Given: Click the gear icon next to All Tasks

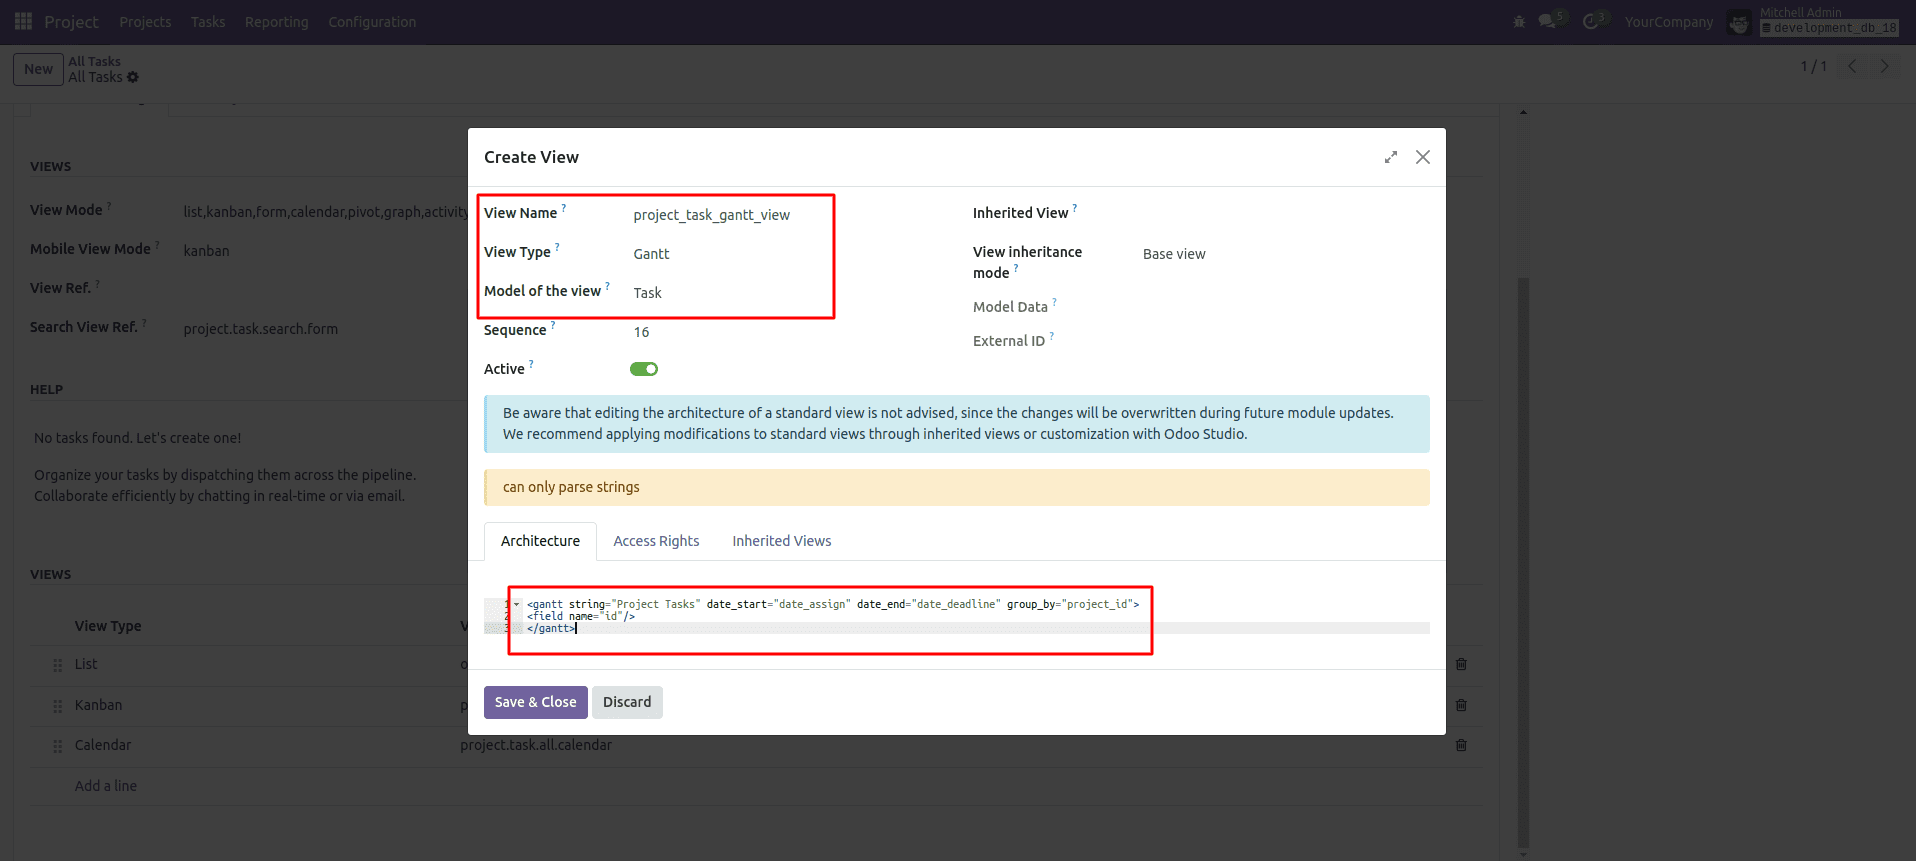Looking at the screenshot, I should click(133, 77).
